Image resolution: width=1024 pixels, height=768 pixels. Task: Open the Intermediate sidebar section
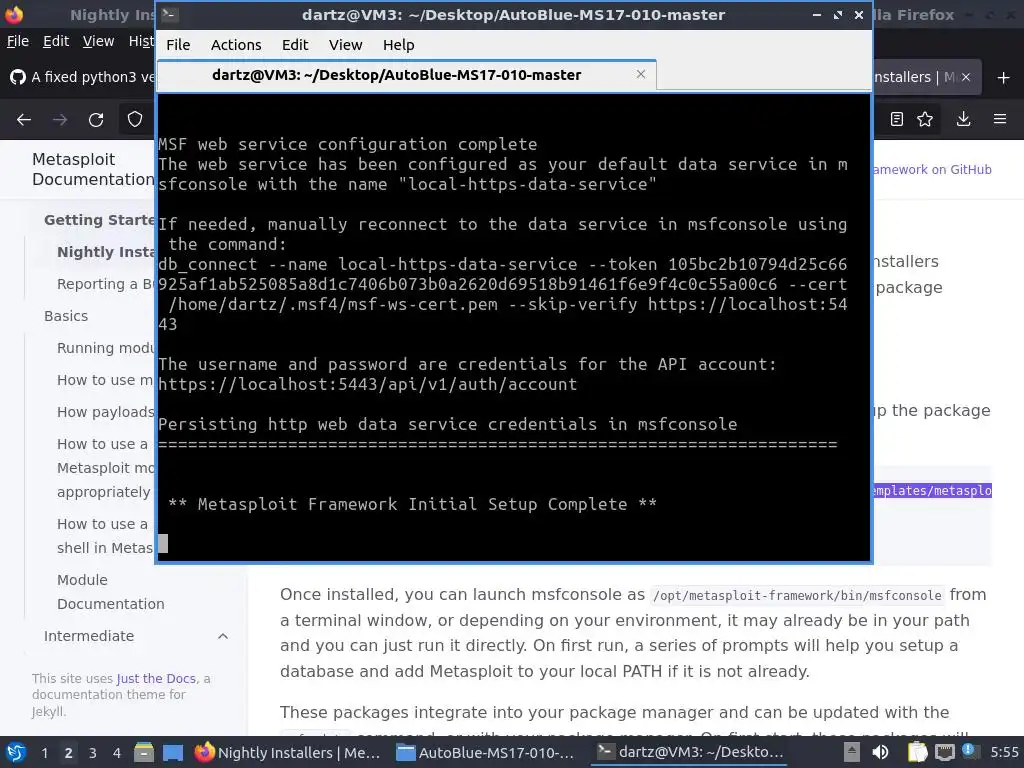pos(89,636)
